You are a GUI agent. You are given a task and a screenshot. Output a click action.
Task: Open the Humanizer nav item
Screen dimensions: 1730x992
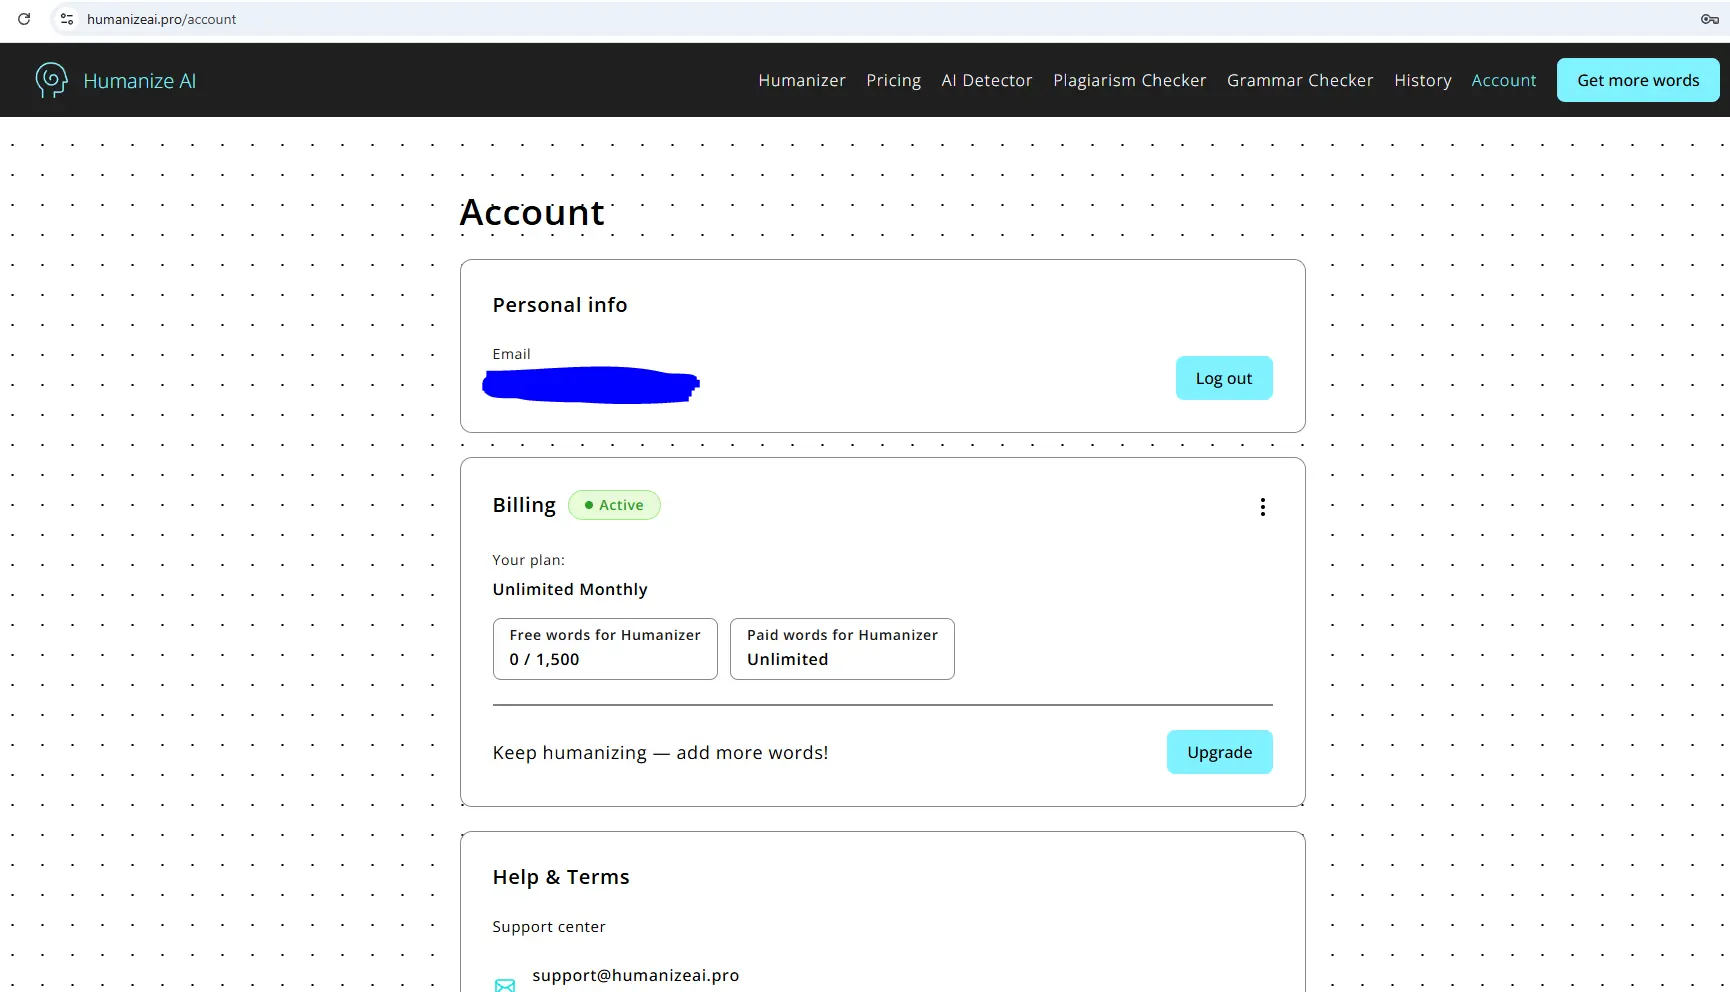tap(802, 80)
